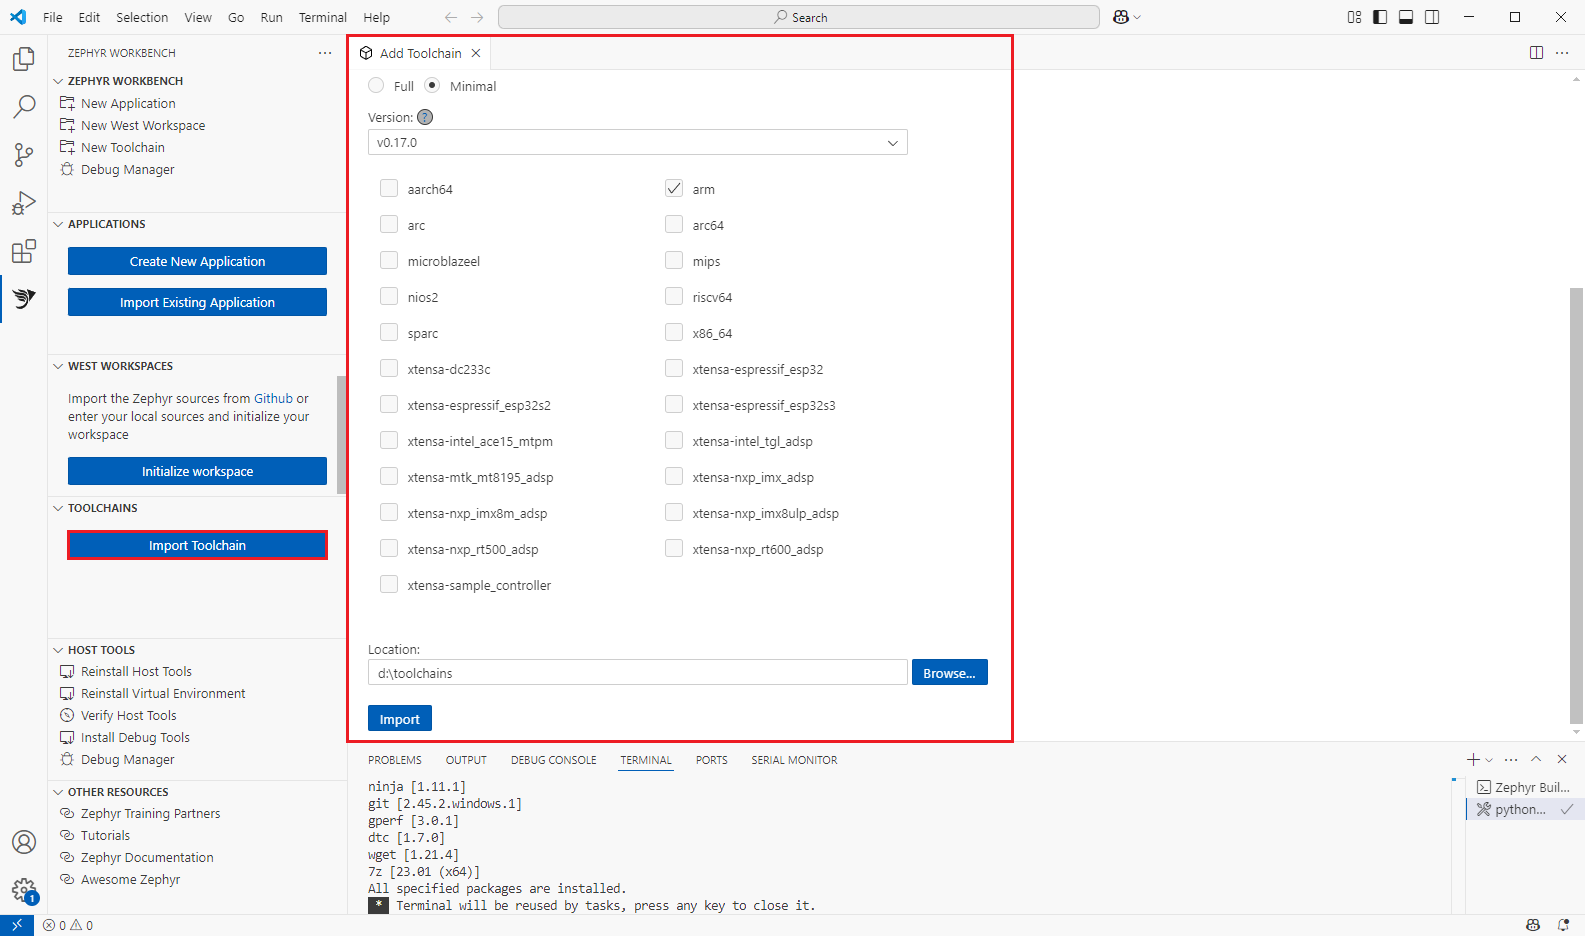Open the Github link in West Workspaces

click(x=274, y=398)
